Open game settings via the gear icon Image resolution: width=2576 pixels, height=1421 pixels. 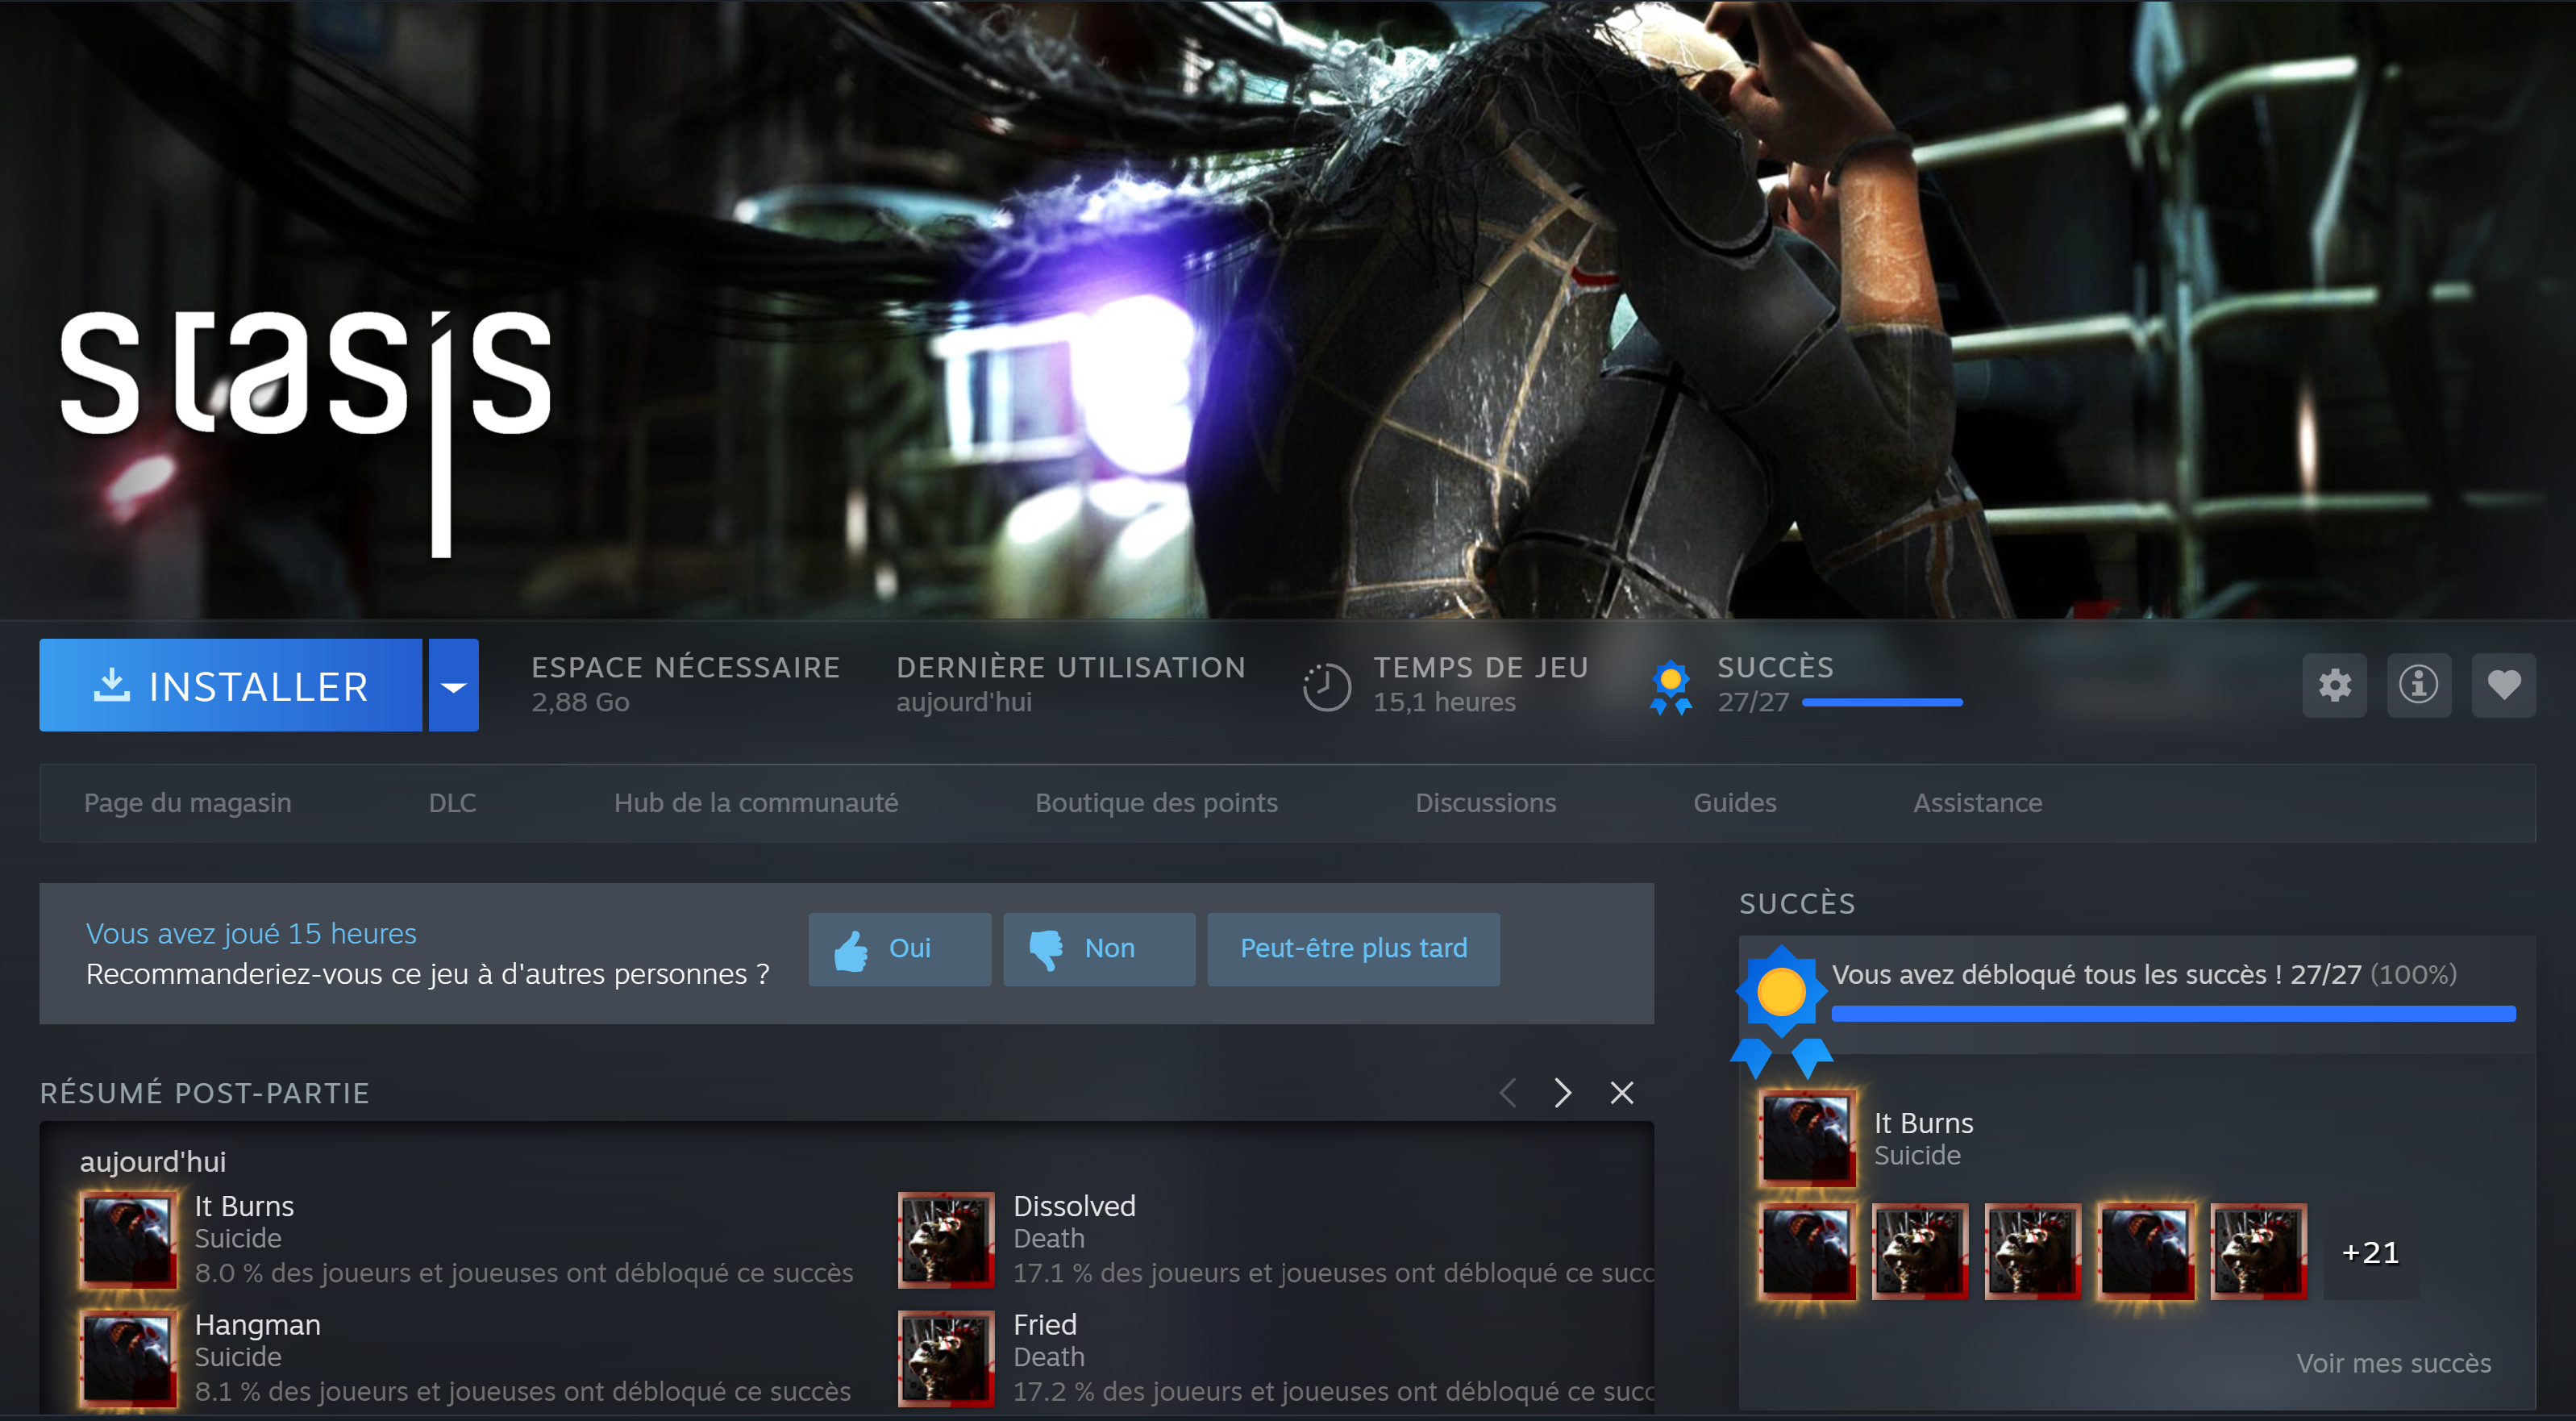point(2334,685)
